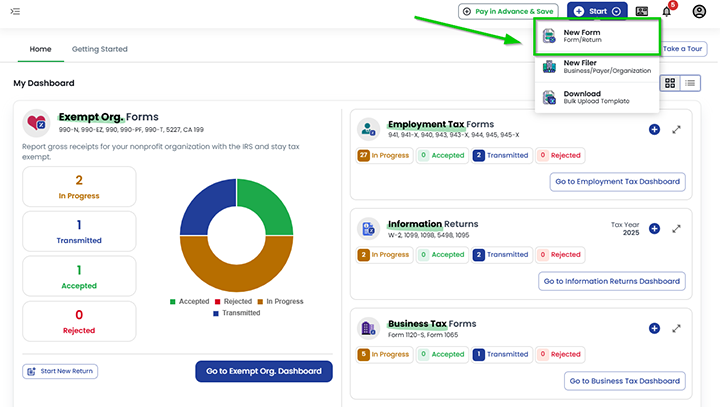Click the Business Tax Forms icon
Screen dimensions: 720x407
[368, 328]
